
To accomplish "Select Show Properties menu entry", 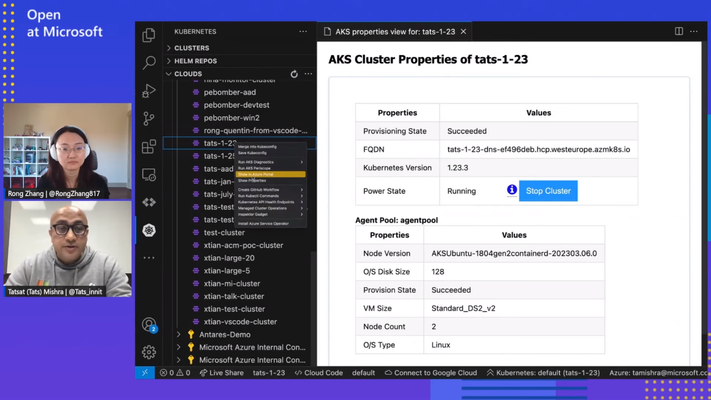I will click(270, 180).
